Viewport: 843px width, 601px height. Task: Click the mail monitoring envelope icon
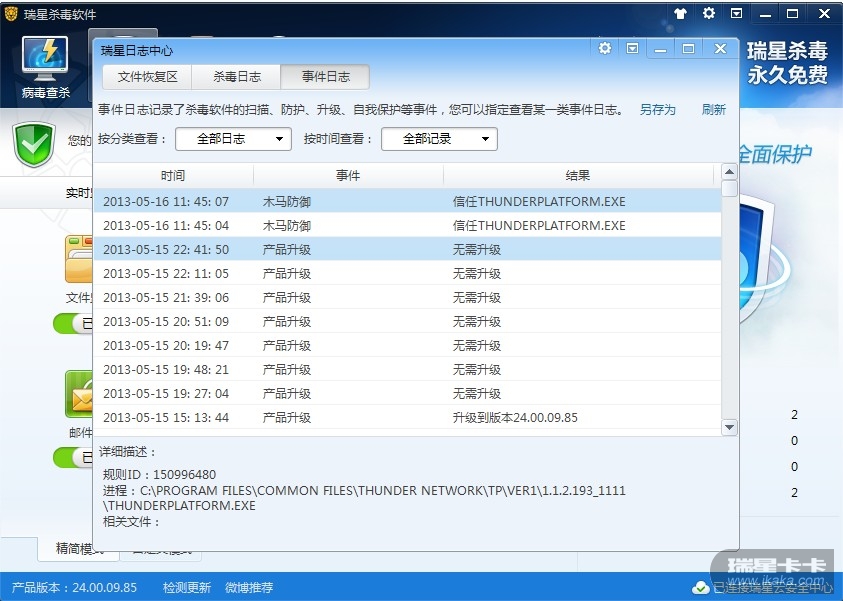(78, 394)
